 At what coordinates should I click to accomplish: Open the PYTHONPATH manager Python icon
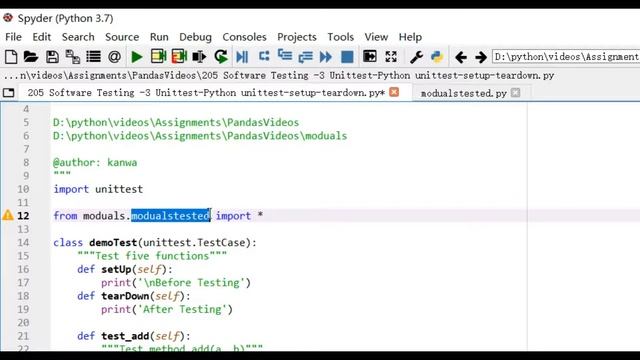[437, 57]
